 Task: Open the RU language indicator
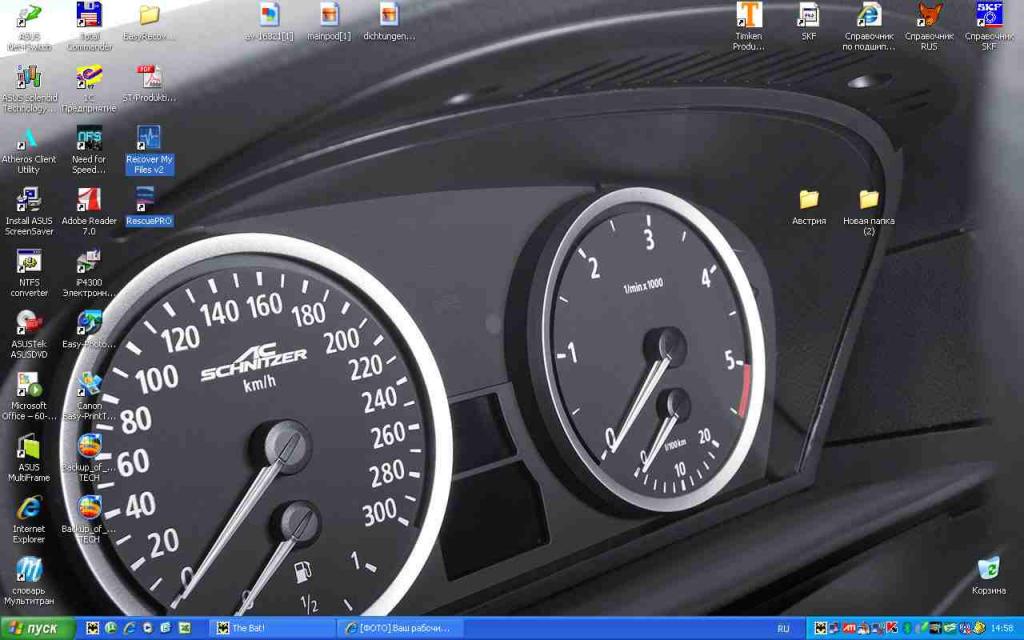click(783, 628)
